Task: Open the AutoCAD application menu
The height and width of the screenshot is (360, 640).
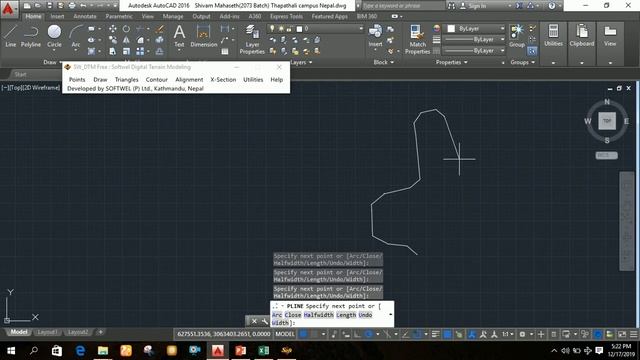Action: 9,9
